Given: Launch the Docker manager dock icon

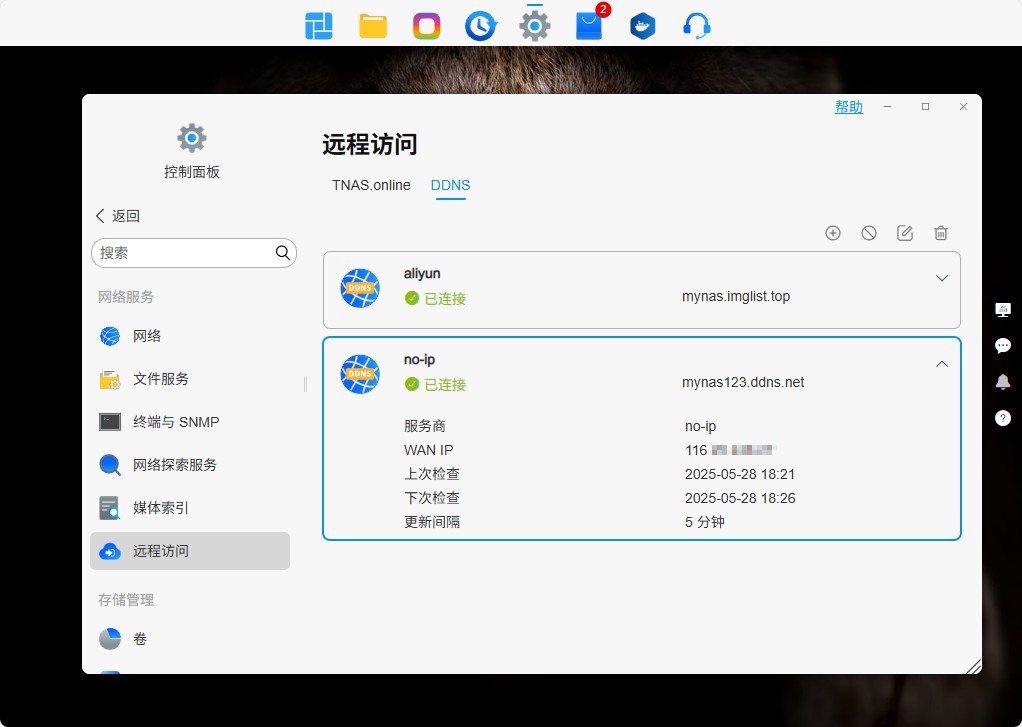Looking at the screenshot, I should coord(643,27).
